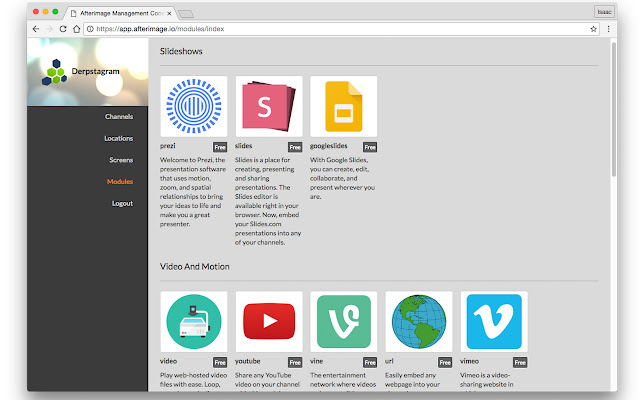Screen dimensions: 640x400
Task: Go to Channels in the sidebar
Action: 119,117
